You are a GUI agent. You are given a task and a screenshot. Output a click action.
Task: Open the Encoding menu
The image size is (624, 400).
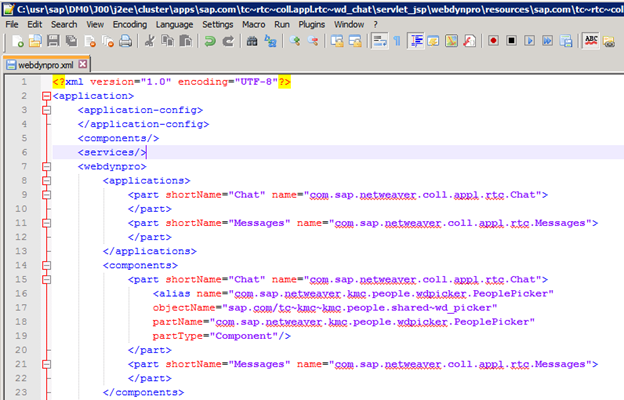130,25
